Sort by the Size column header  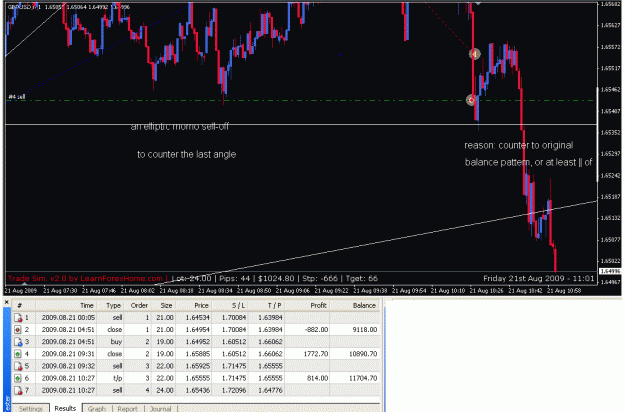(163, 306)
